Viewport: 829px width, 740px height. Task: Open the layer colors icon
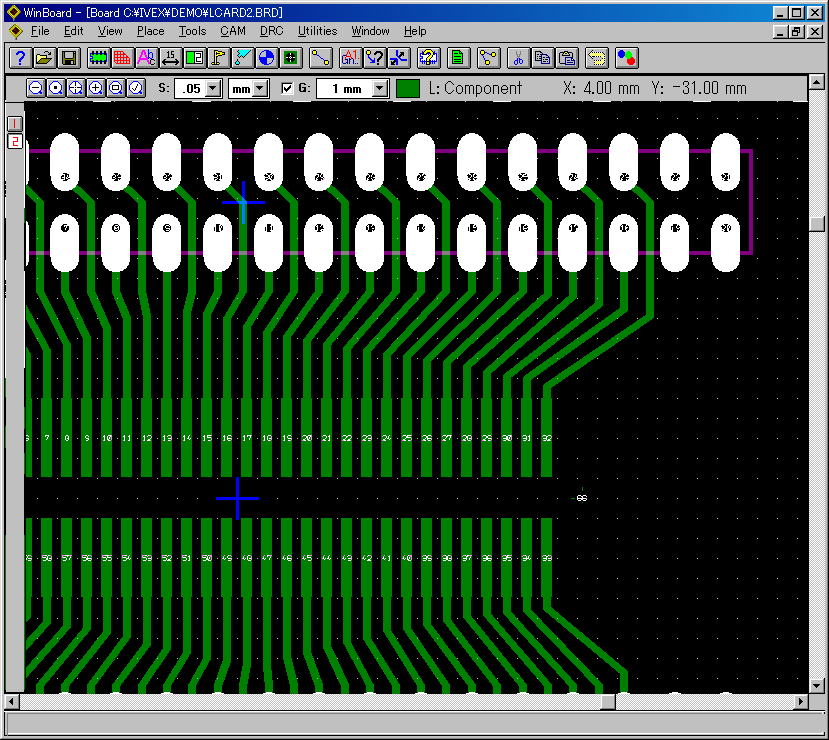[627, 58]
